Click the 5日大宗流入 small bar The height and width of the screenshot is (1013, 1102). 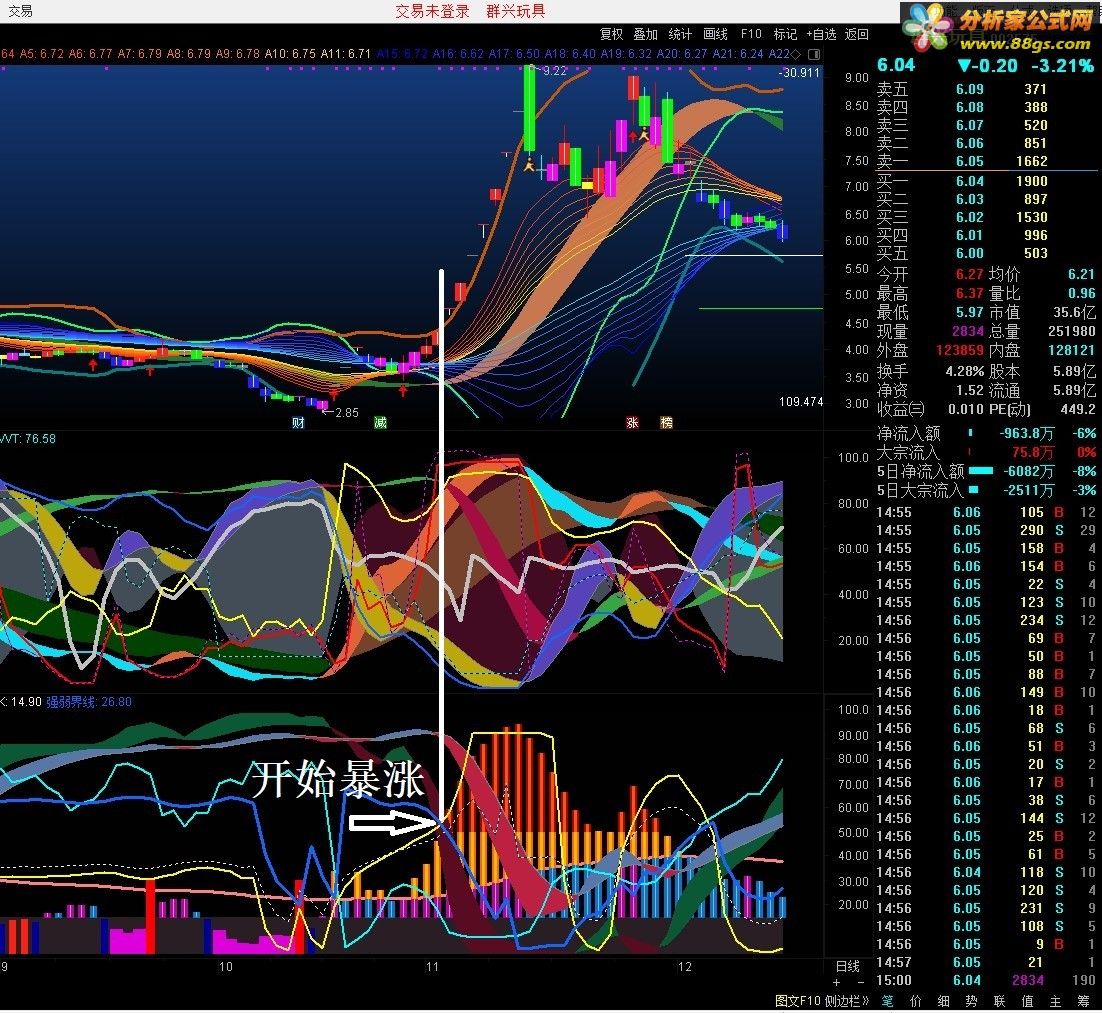point(973,490)
